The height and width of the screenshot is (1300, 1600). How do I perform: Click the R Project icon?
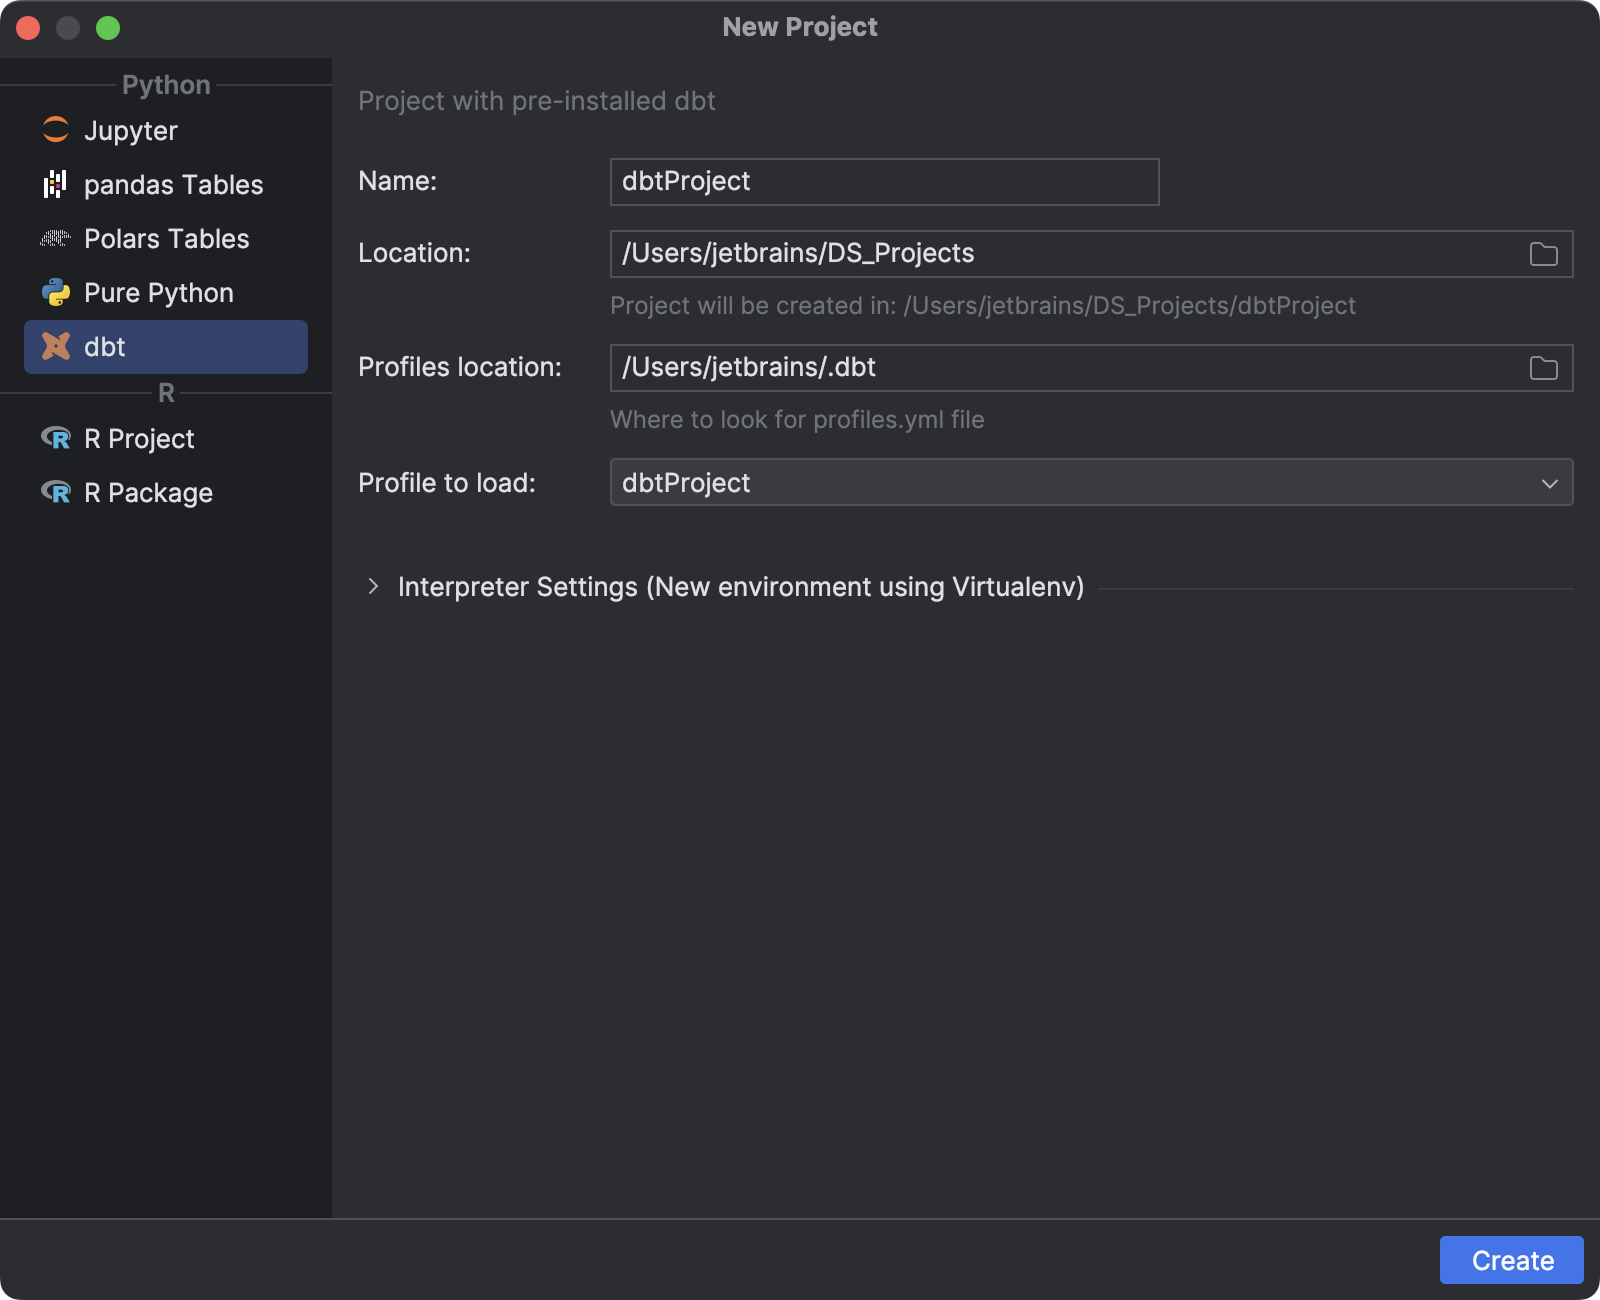57,438
